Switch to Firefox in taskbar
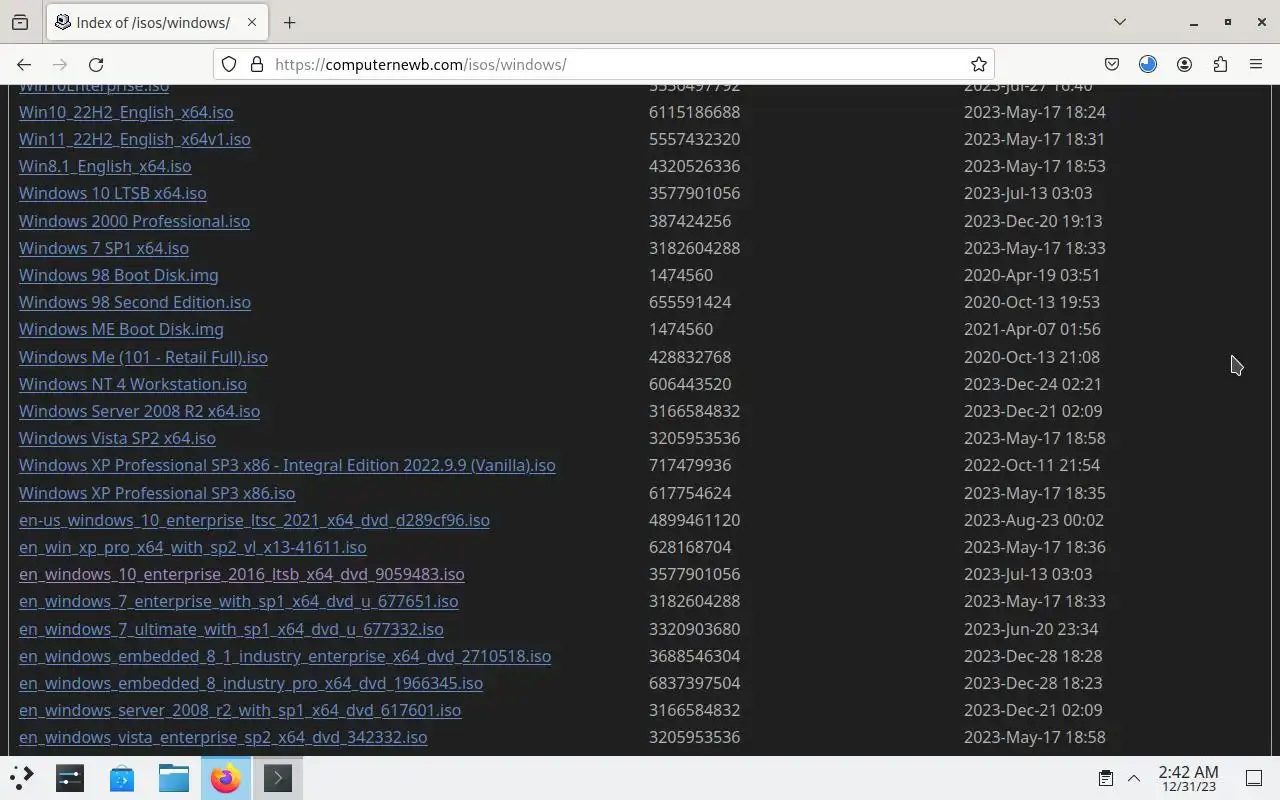This screenshot has height=800, width=1280. 226,778
